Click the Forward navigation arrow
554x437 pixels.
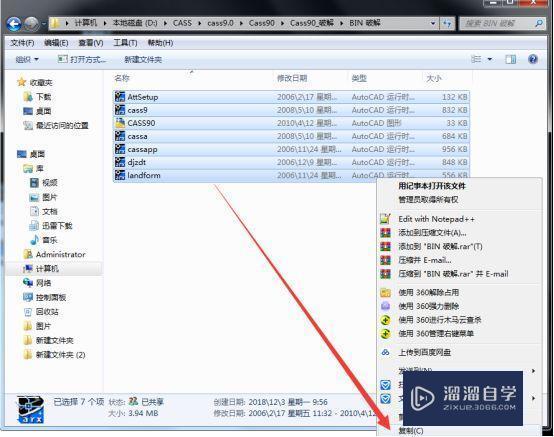[x=31, y=24]
